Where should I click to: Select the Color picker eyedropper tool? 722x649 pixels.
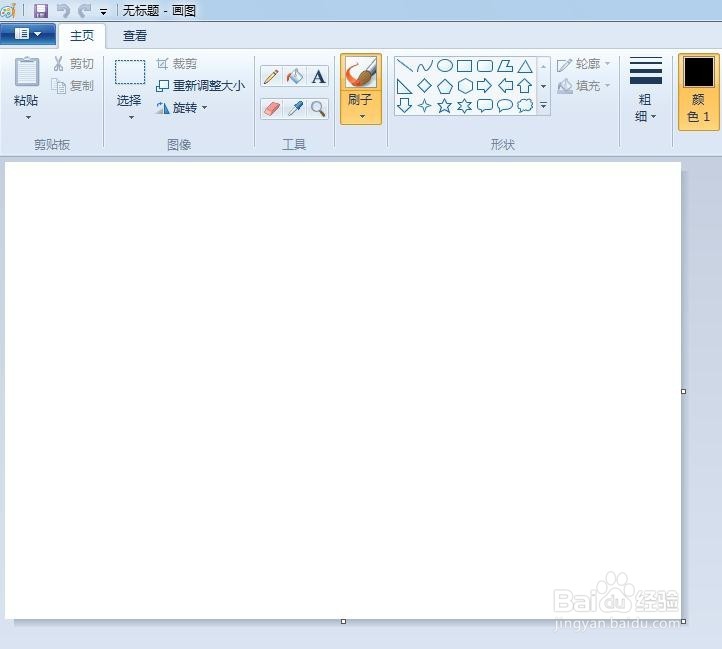coord(295,109)
